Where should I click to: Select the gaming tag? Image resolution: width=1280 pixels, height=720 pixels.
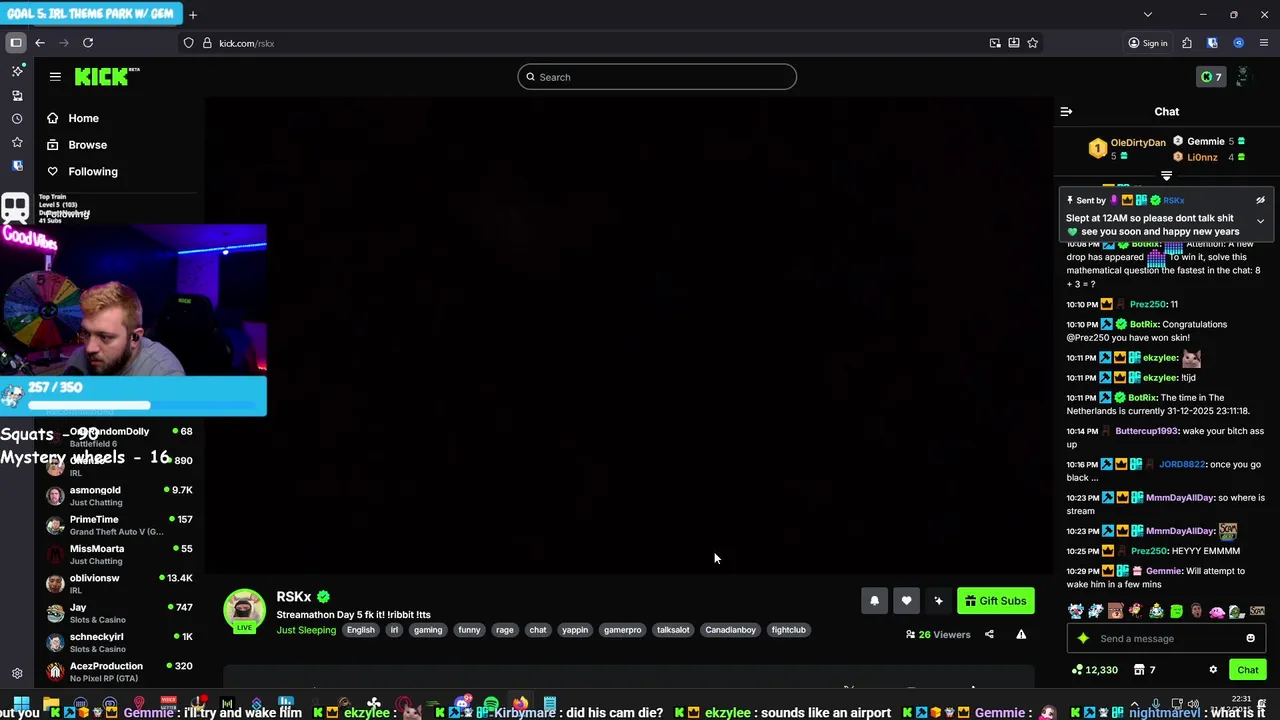[428, 630]
